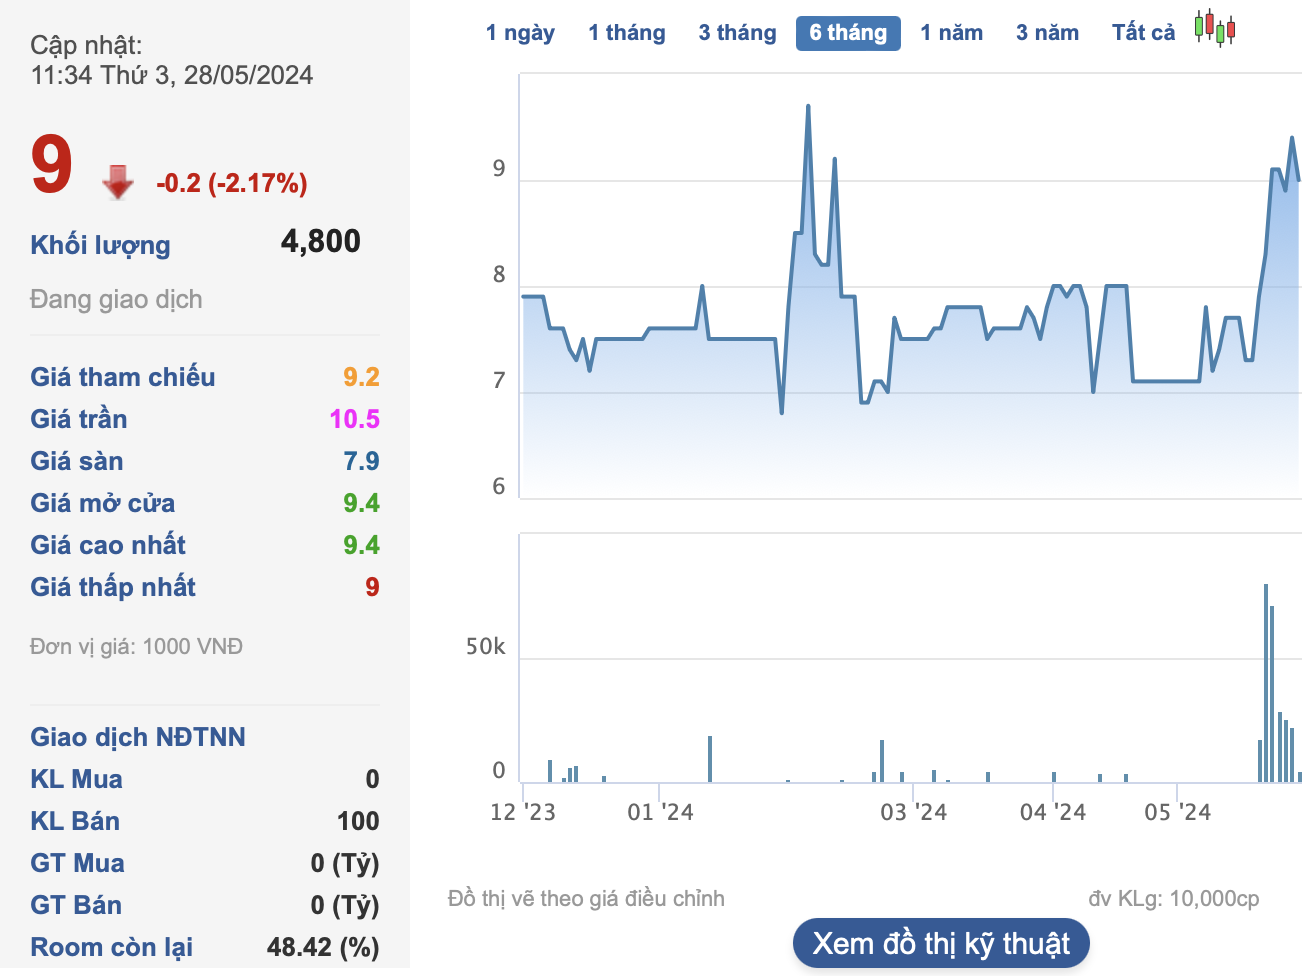The width and height of the screenshot is (1316, 976).
Task: Click the remaining room value 48.42 (%)
Action: click(323, 947)
